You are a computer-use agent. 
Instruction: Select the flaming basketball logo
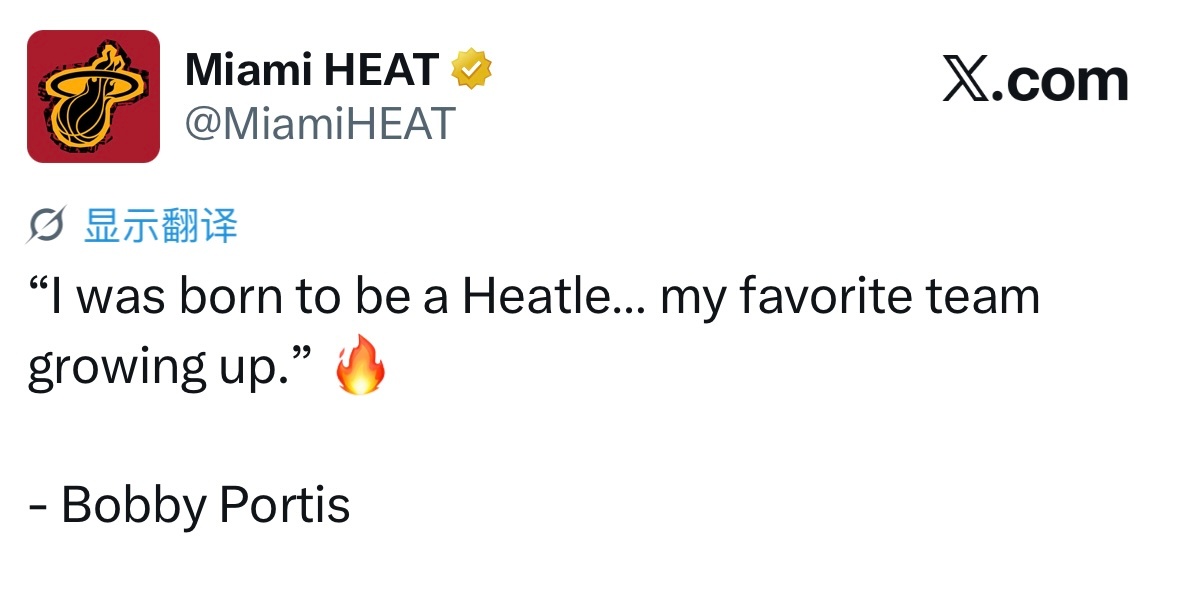pos(93,95)
